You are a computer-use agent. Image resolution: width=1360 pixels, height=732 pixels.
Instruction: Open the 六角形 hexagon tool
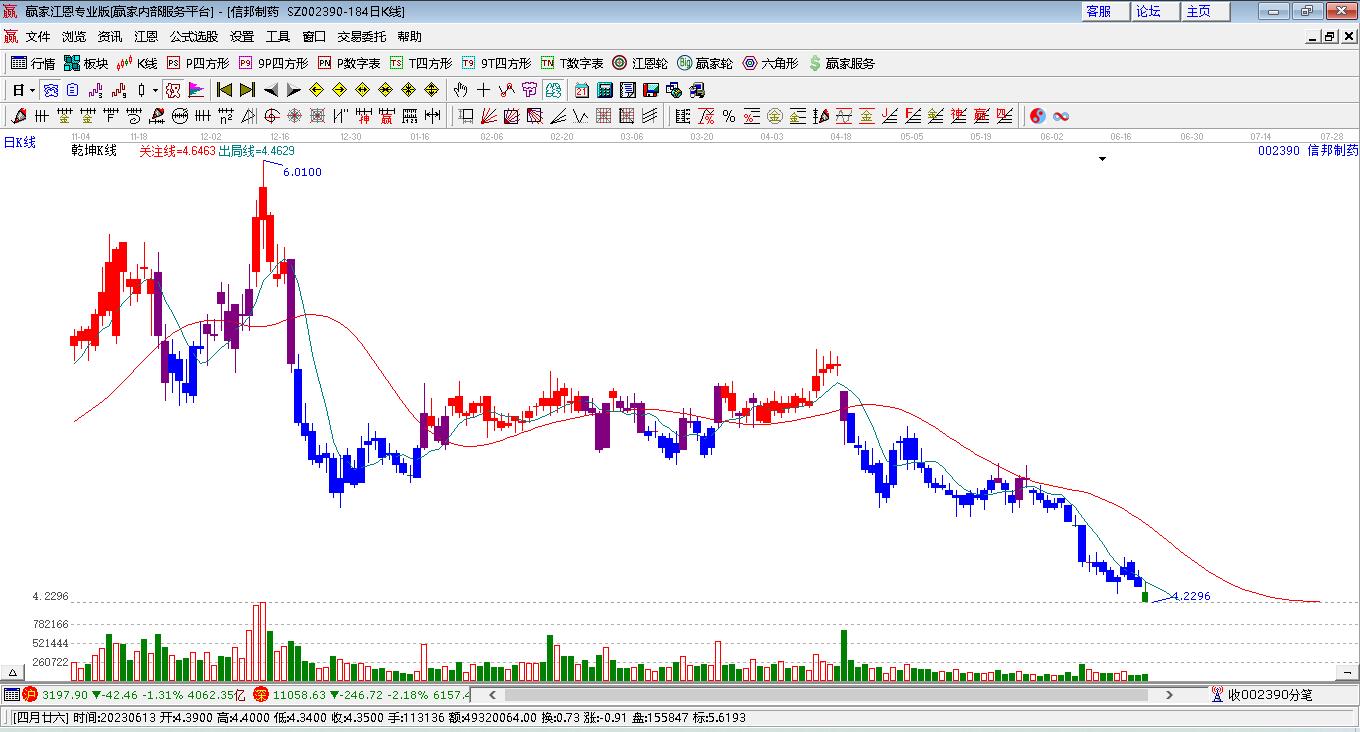pos(770,63)
